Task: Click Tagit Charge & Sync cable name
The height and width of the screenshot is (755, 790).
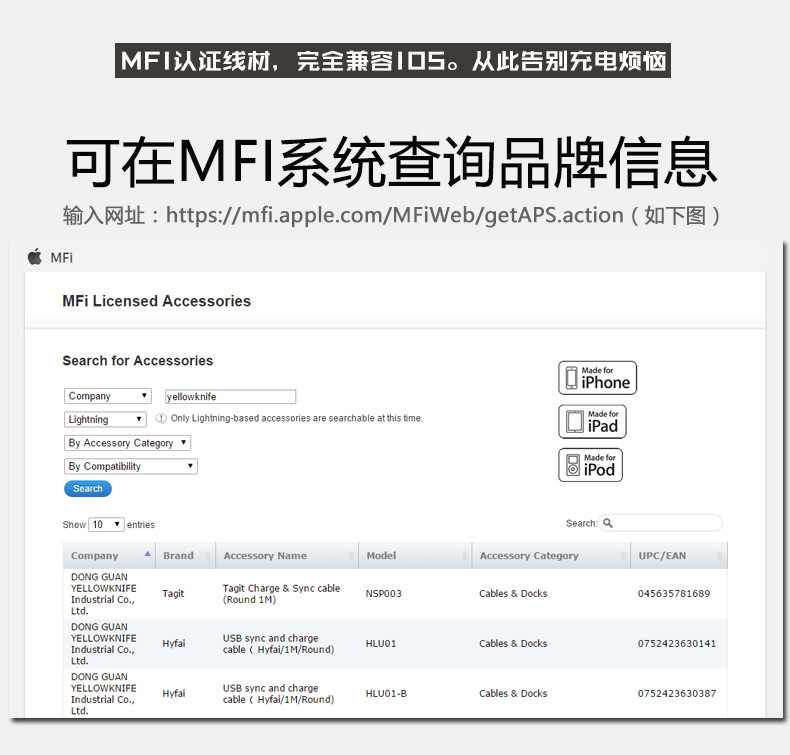Action: pyautogui.click(x=281, y=594)
